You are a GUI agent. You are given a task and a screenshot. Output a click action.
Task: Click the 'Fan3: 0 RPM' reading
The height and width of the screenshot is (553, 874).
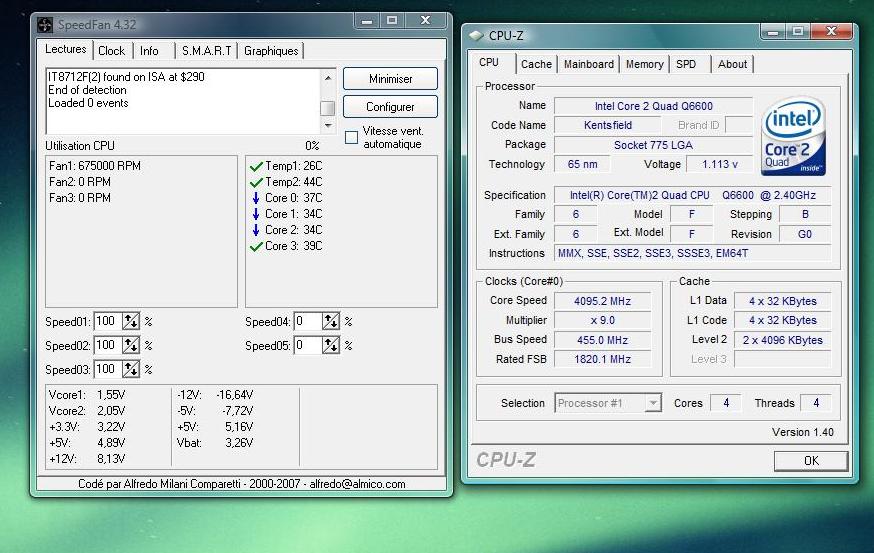(x=80, y=198)
